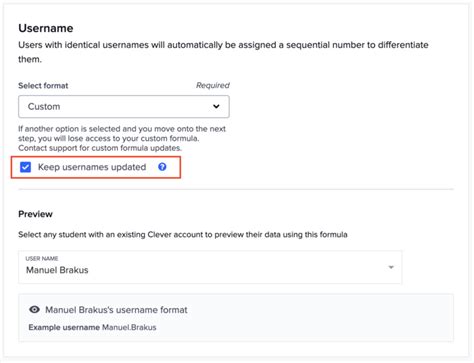The image size is (474, 363).
Task: Click the blue question mark help icon
Action: pyautogui.click(x=162, y=167)
